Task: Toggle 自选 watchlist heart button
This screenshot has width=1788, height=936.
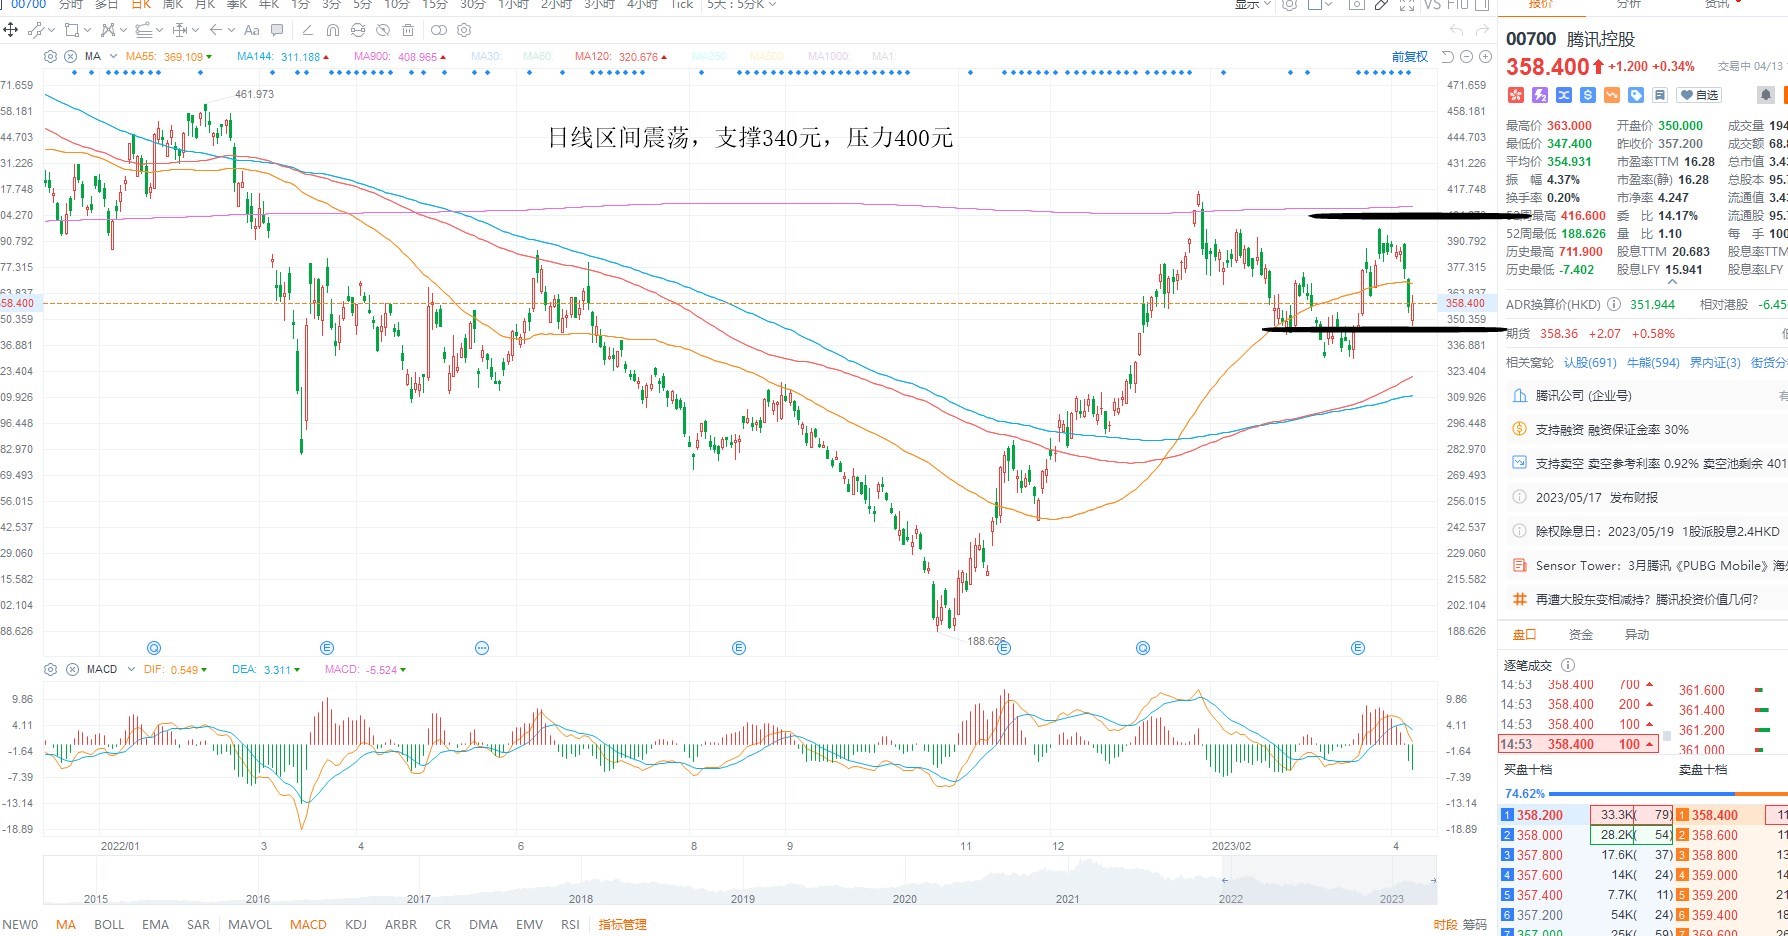Action: point(1699,95)
